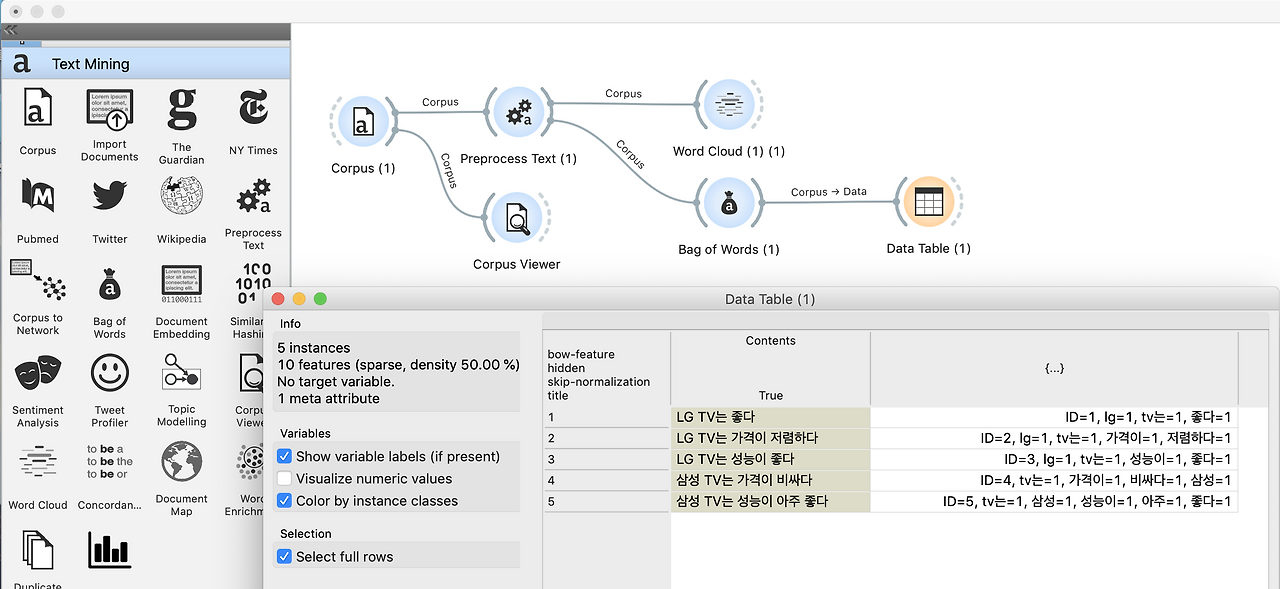The image size is (1280, 589).
Task: Click cell 'LG TV는 가격이 저렴하다'
Action: (x=770, y=438)
